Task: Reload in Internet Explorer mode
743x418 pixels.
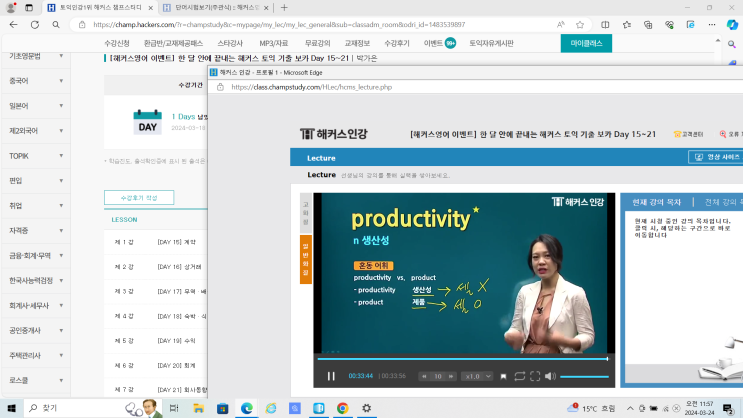Action: point(690,25)
